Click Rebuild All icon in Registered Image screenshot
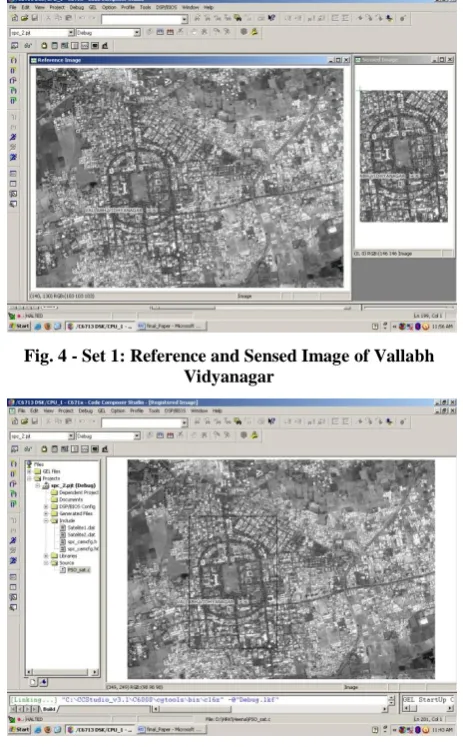Screen dimensions: 463x747 170,435
